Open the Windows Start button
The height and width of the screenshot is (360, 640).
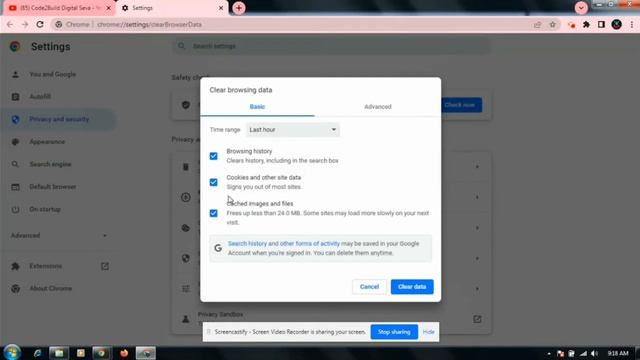click(x=12, y=352)
